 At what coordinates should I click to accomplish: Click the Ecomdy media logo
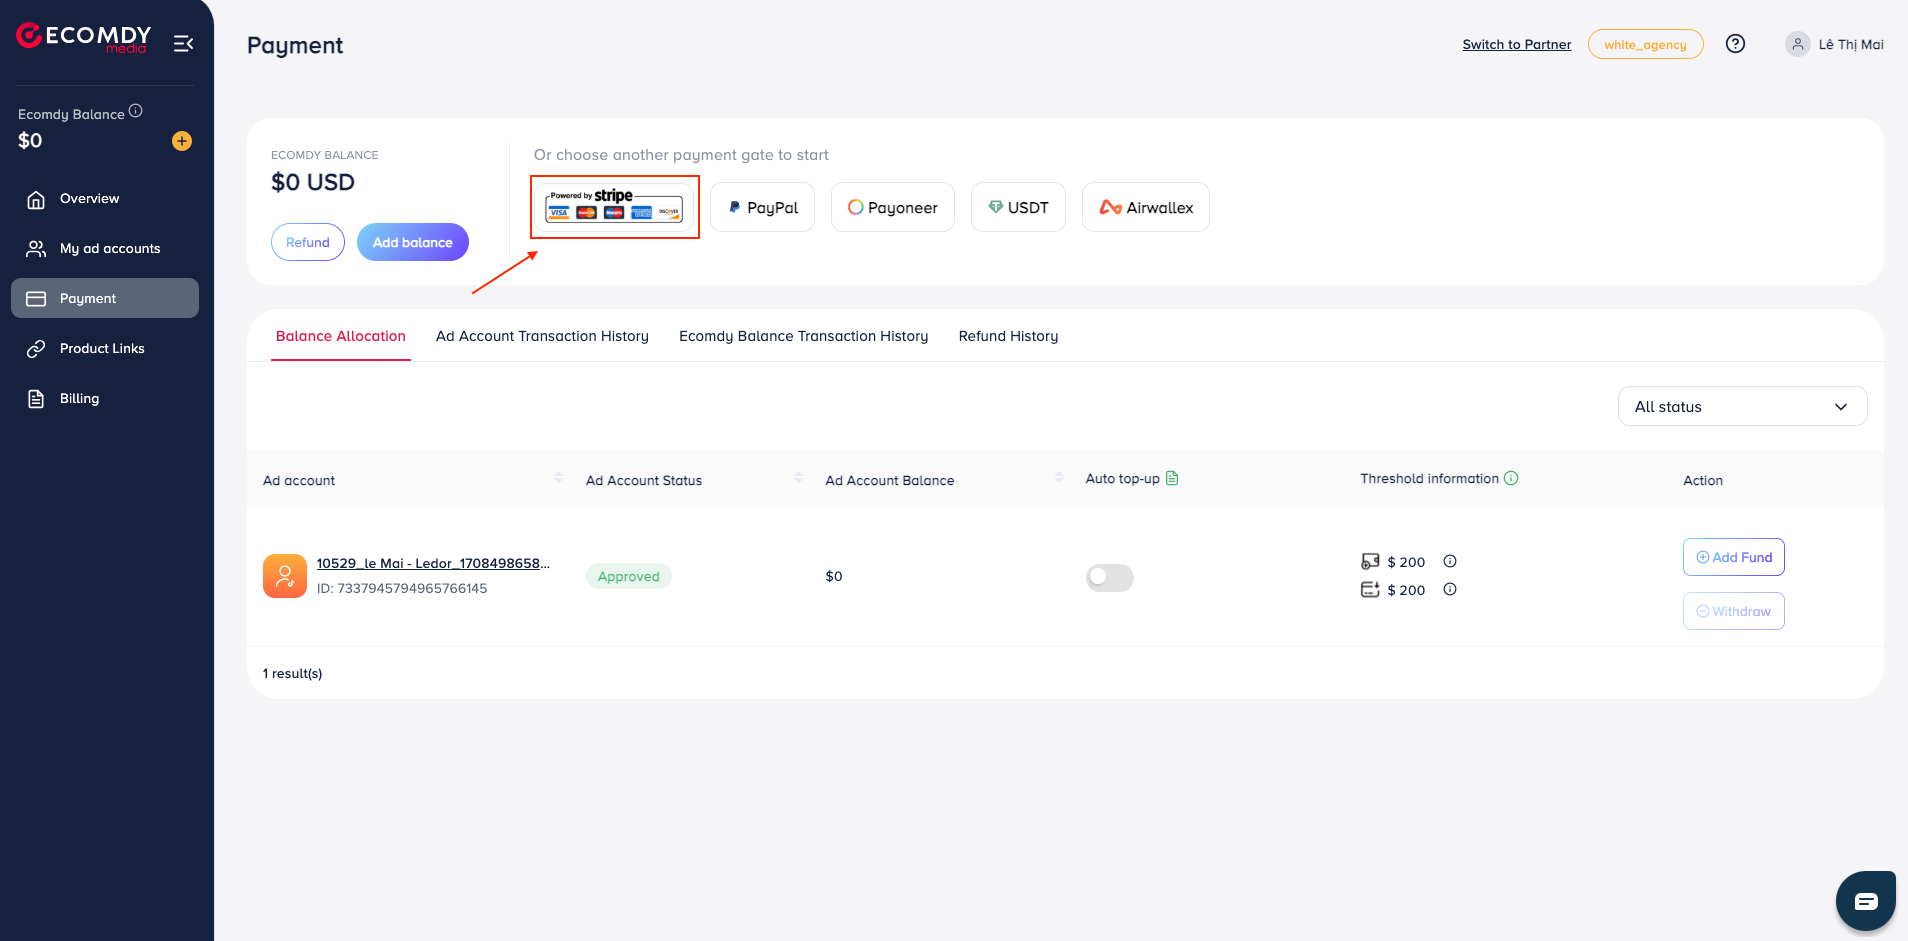(84, 37)
